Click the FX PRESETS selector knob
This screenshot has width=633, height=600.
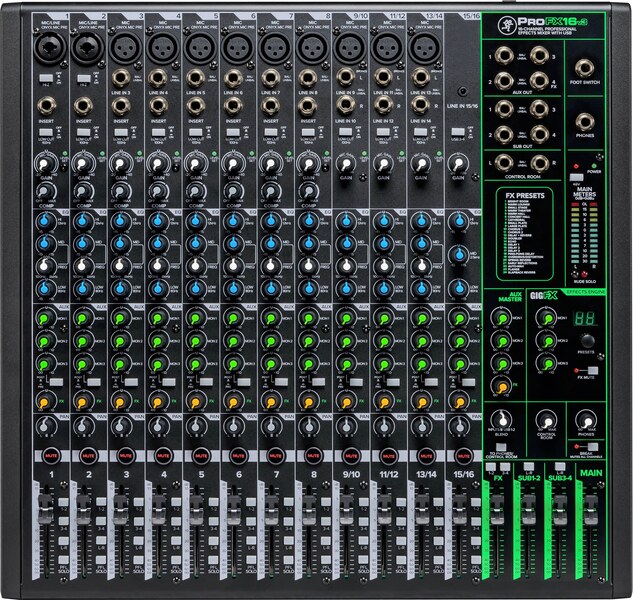[x=587, y=340]
